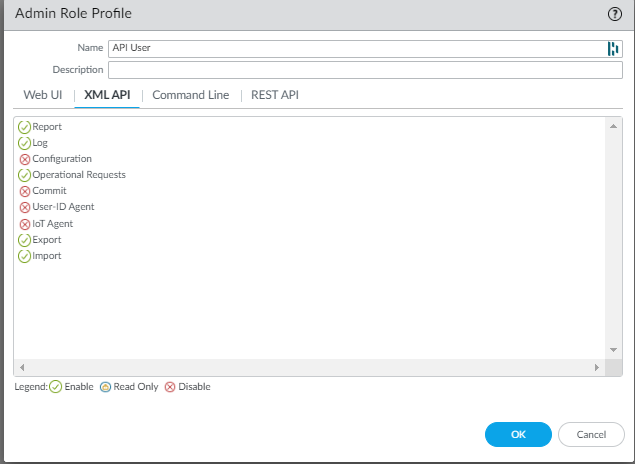This screenshot has height=464, width=635.
Task: Toggle the Report permission status icon
Action: tap(24, 127)
